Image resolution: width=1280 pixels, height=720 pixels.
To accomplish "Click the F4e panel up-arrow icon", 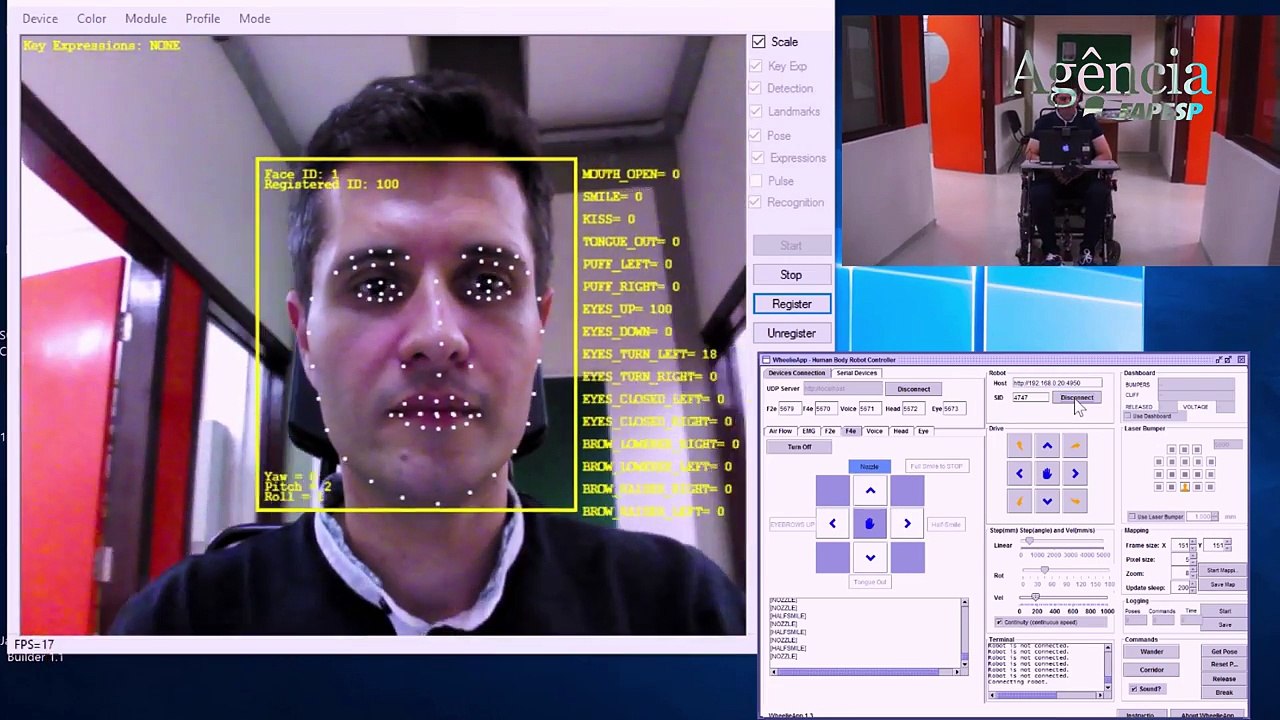I will [870, 490].
